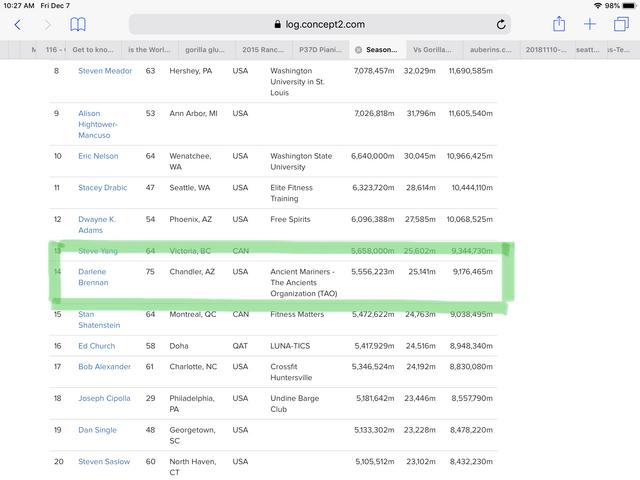Switch to the 'seatt...' tab
The image size is (640, 480).
[x=587, y=50]
